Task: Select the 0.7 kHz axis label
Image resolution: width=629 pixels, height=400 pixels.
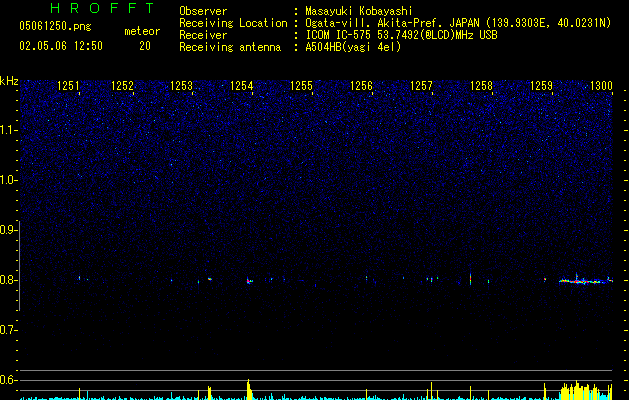Action: pyautogui.click(x=8, y=330)
